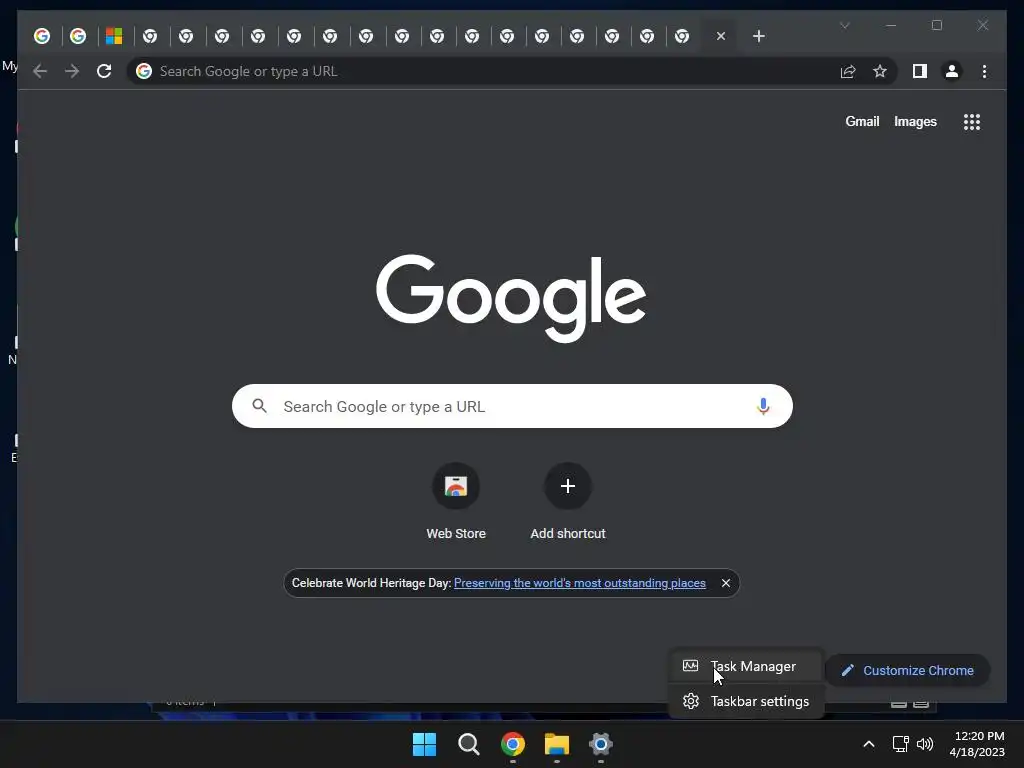Viewport: 1024px width, 768px height.
Task: Open the profile avatar menu
Action: coord(952,71)
